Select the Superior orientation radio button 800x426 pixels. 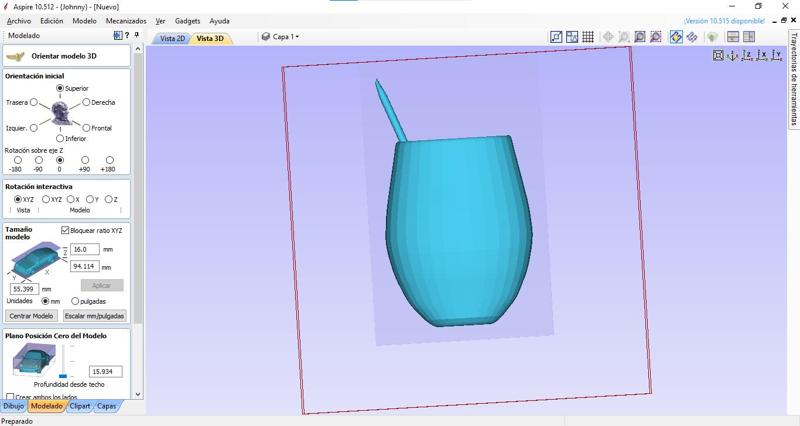pos(60,88)
